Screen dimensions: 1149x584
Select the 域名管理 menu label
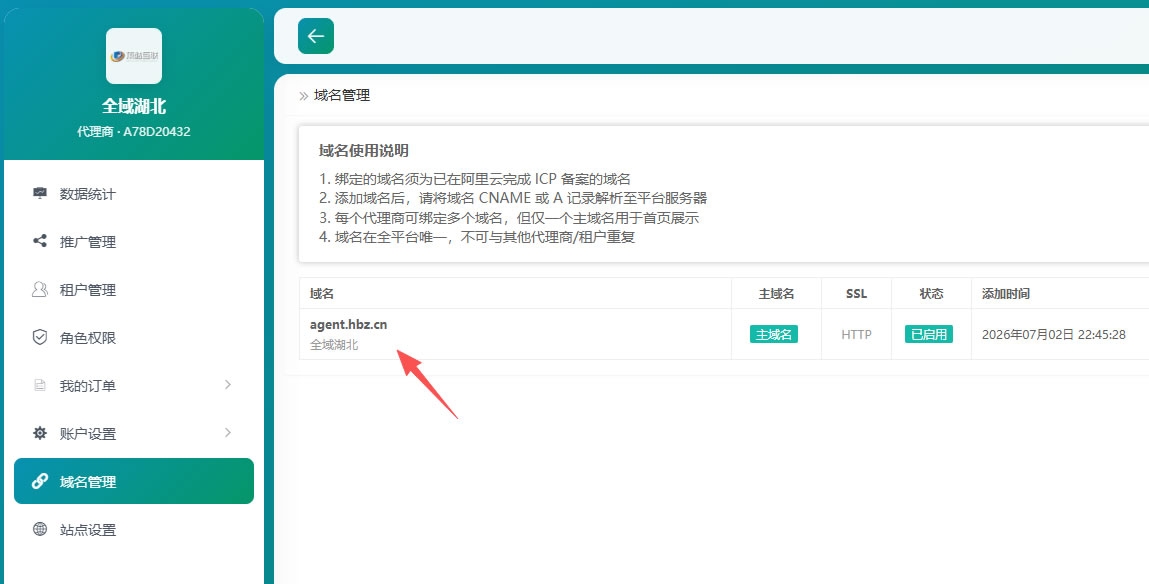88,482
